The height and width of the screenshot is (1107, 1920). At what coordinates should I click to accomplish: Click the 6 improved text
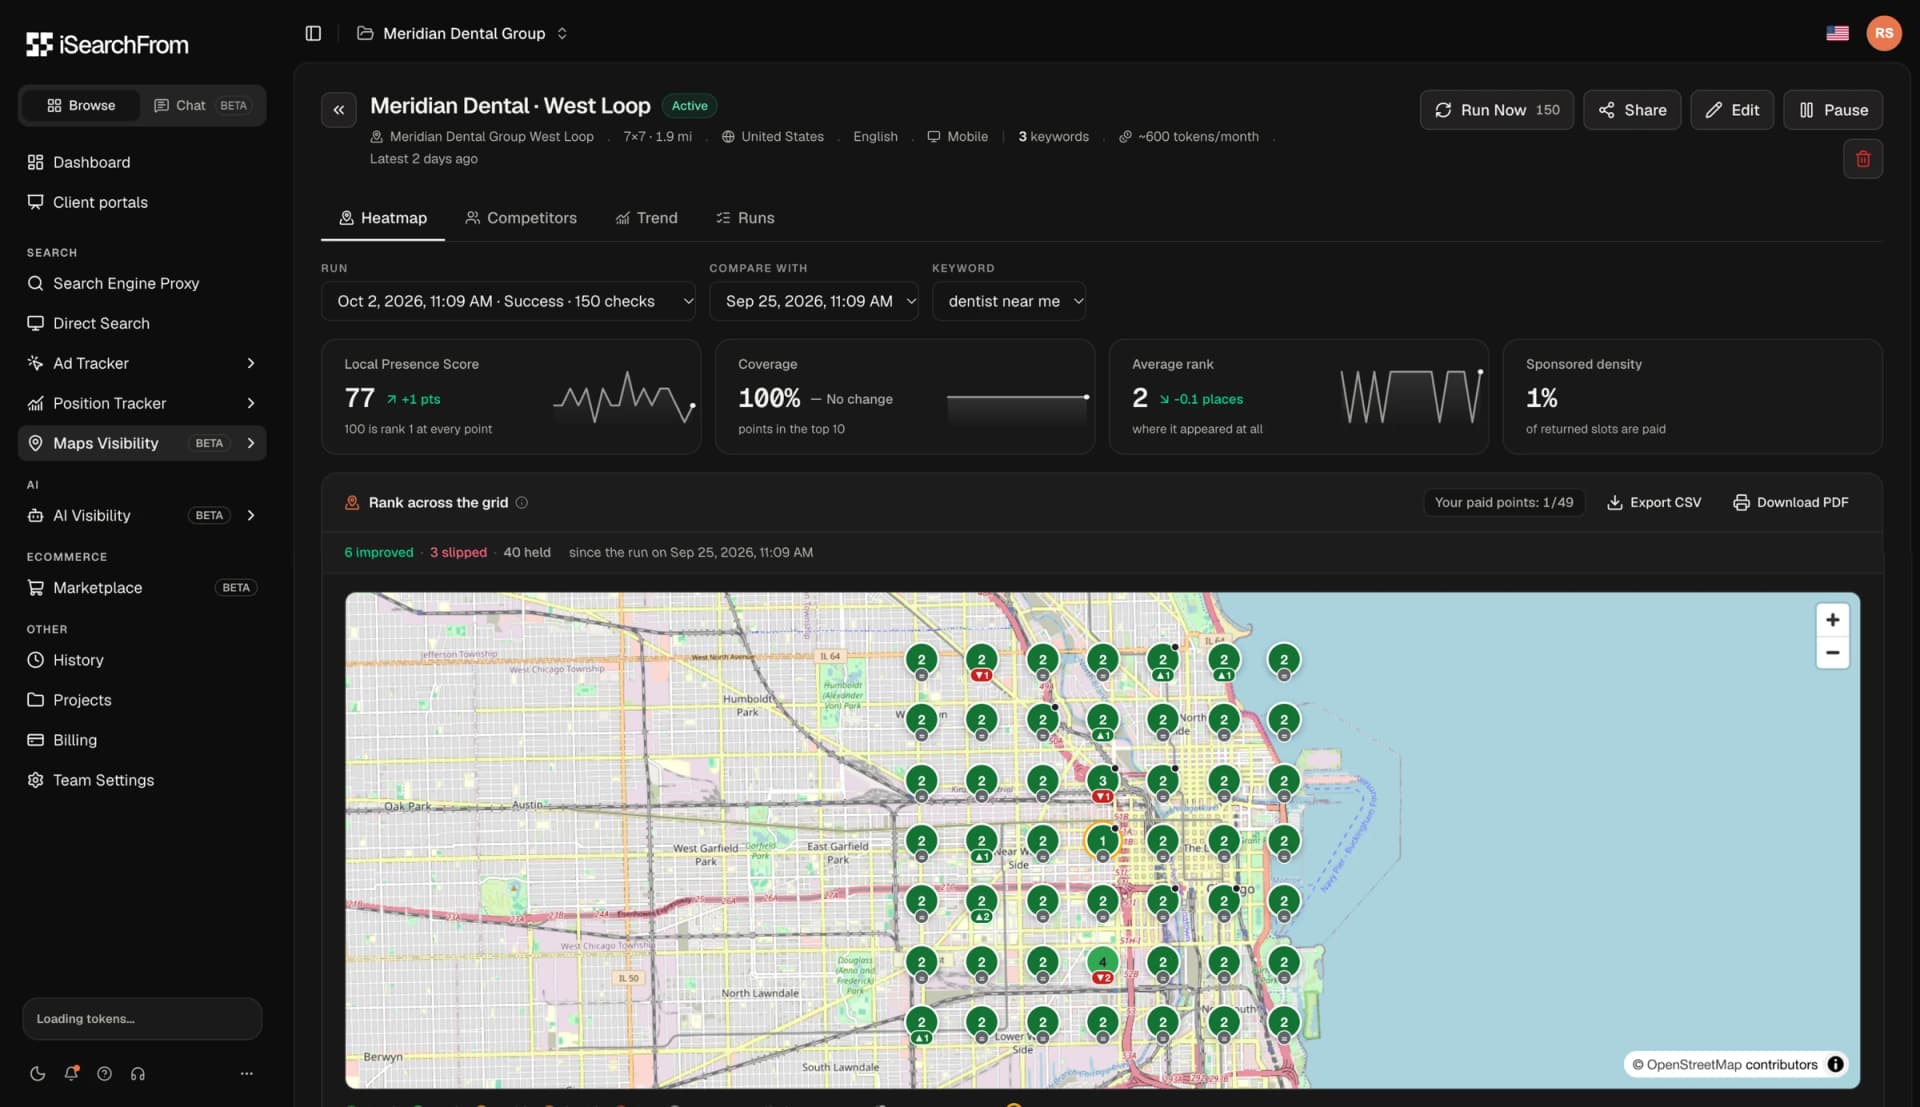[378, 552]
